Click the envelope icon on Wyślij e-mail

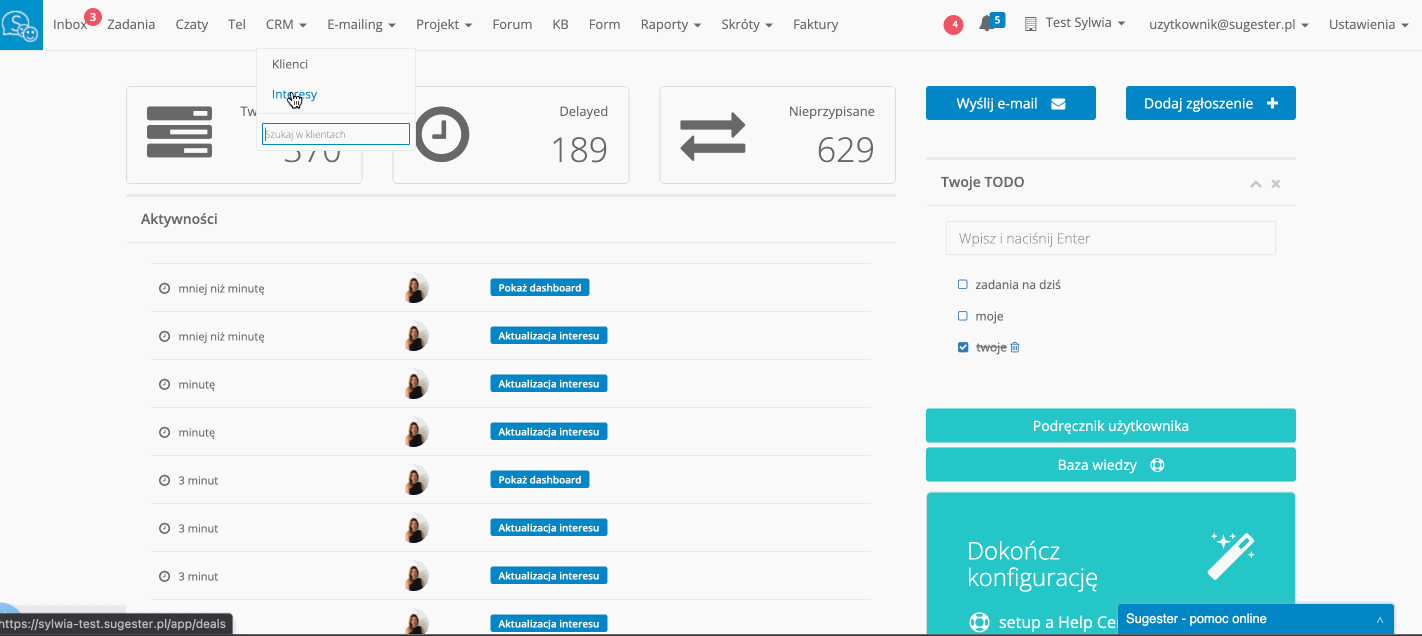(1058, 103)
